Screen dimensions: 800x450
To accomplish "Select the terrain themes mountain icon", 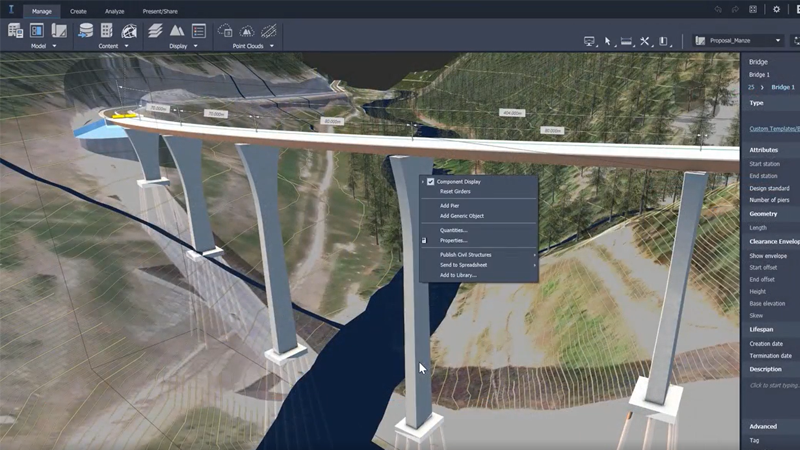I will (177, 31).
